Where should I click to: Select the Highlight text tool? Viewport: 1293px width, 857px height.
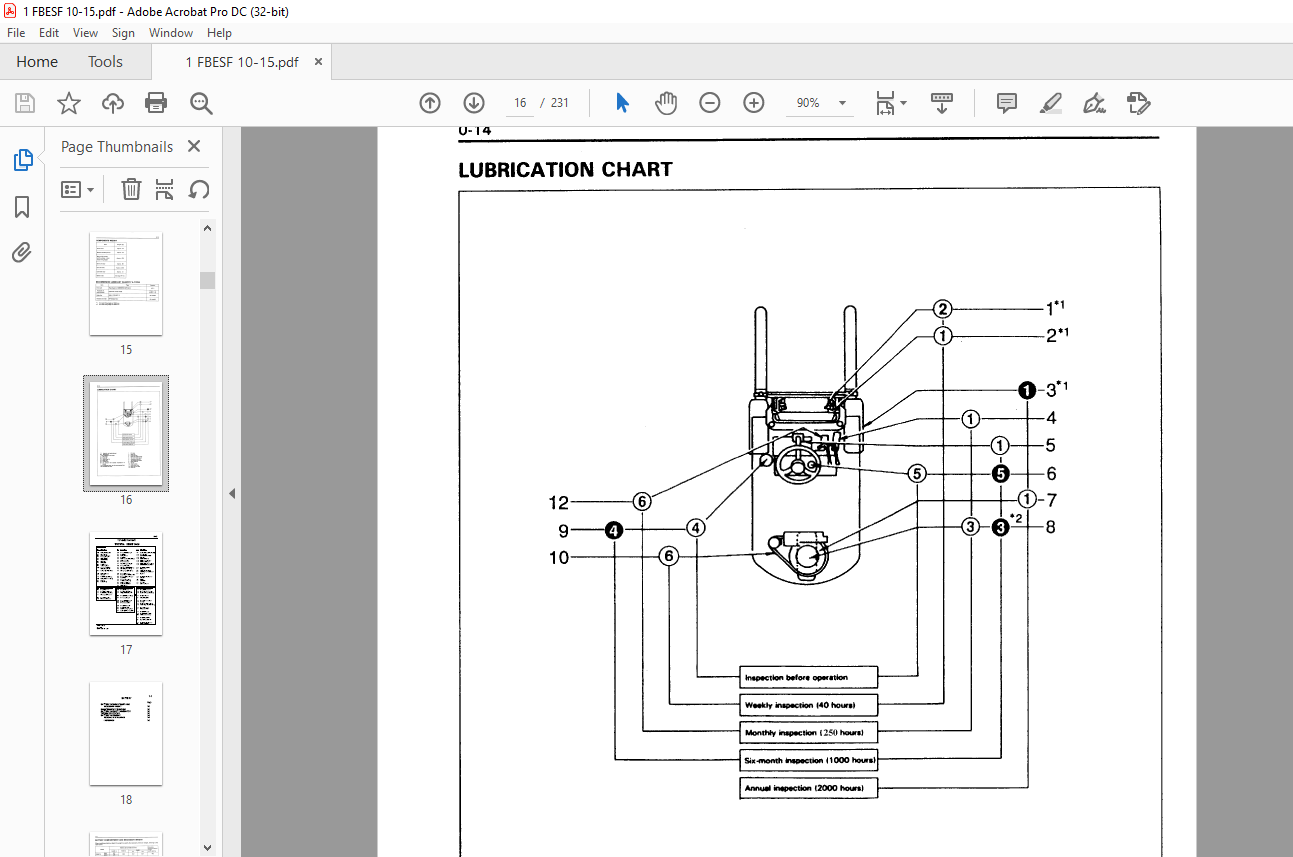1050,103
